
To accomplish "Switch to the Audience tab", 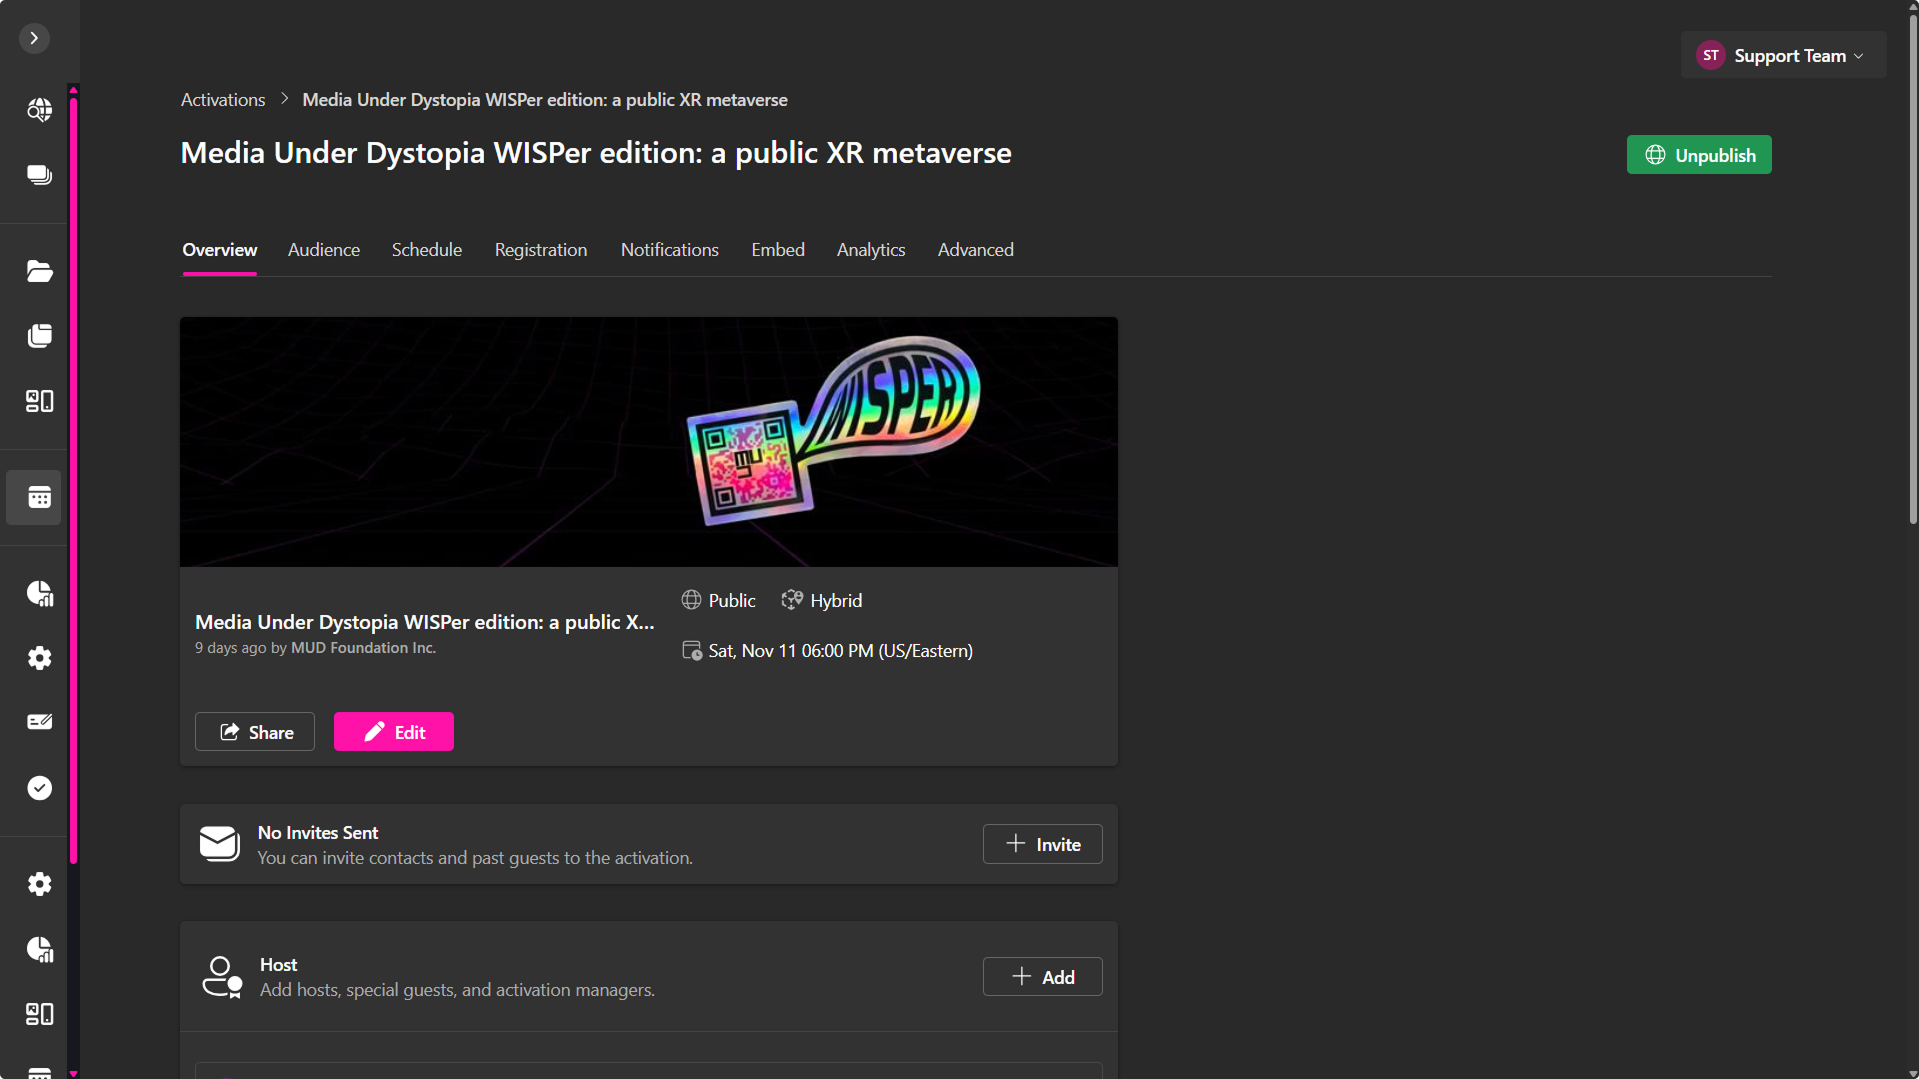I will (x=323, y=250).
